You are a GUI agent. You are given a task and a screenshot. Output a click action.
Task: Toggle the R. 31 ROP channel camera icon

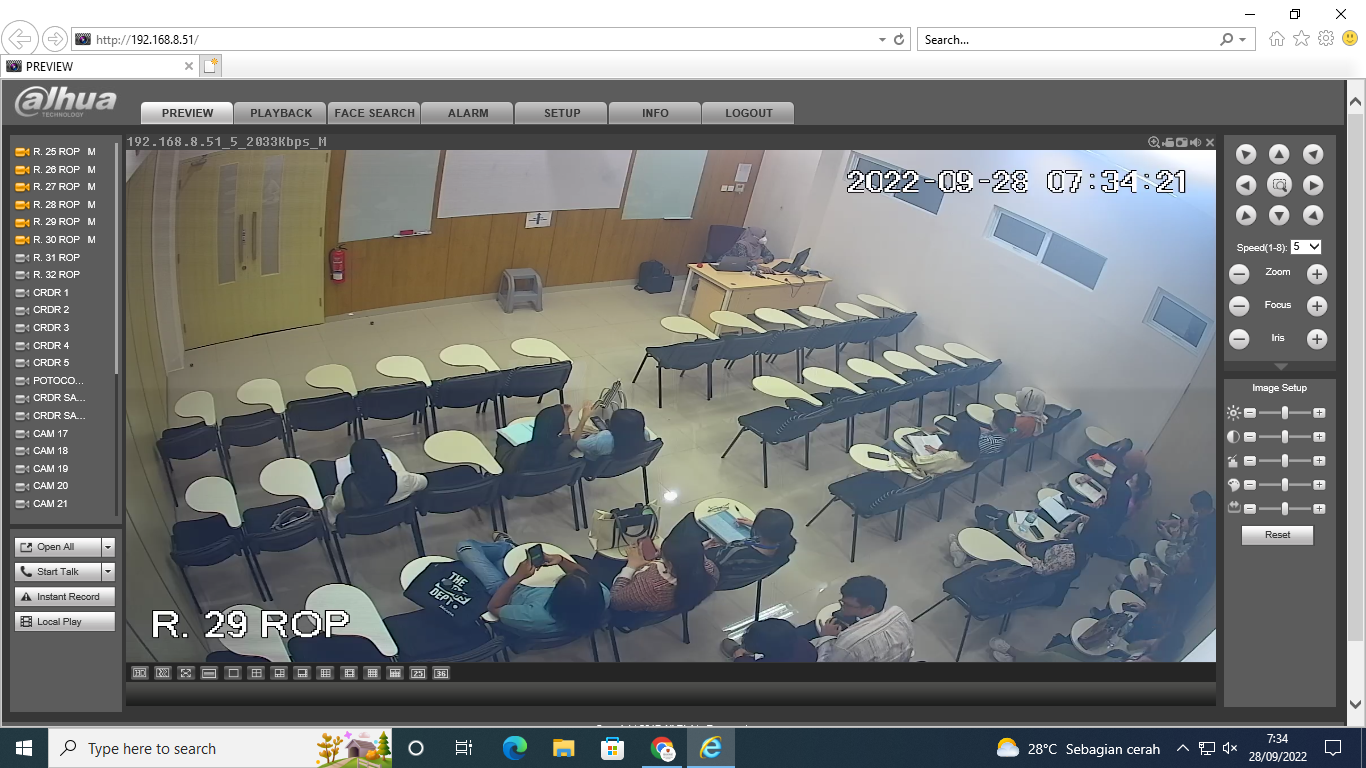pyautogui.click(x=22, y=258)
